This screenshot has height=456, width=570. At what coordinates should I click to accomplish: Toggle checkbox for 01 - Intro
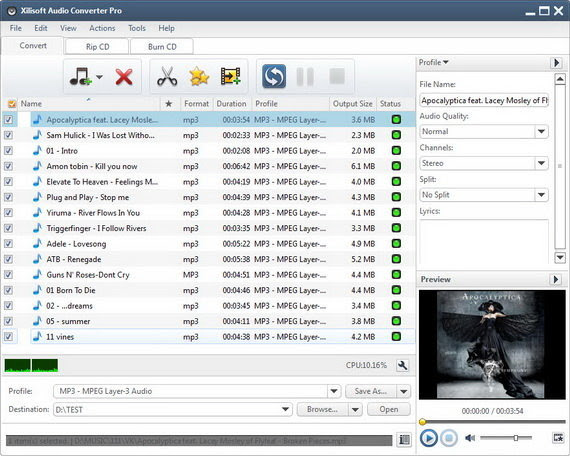pyautogui.click(x=8, y=151)
